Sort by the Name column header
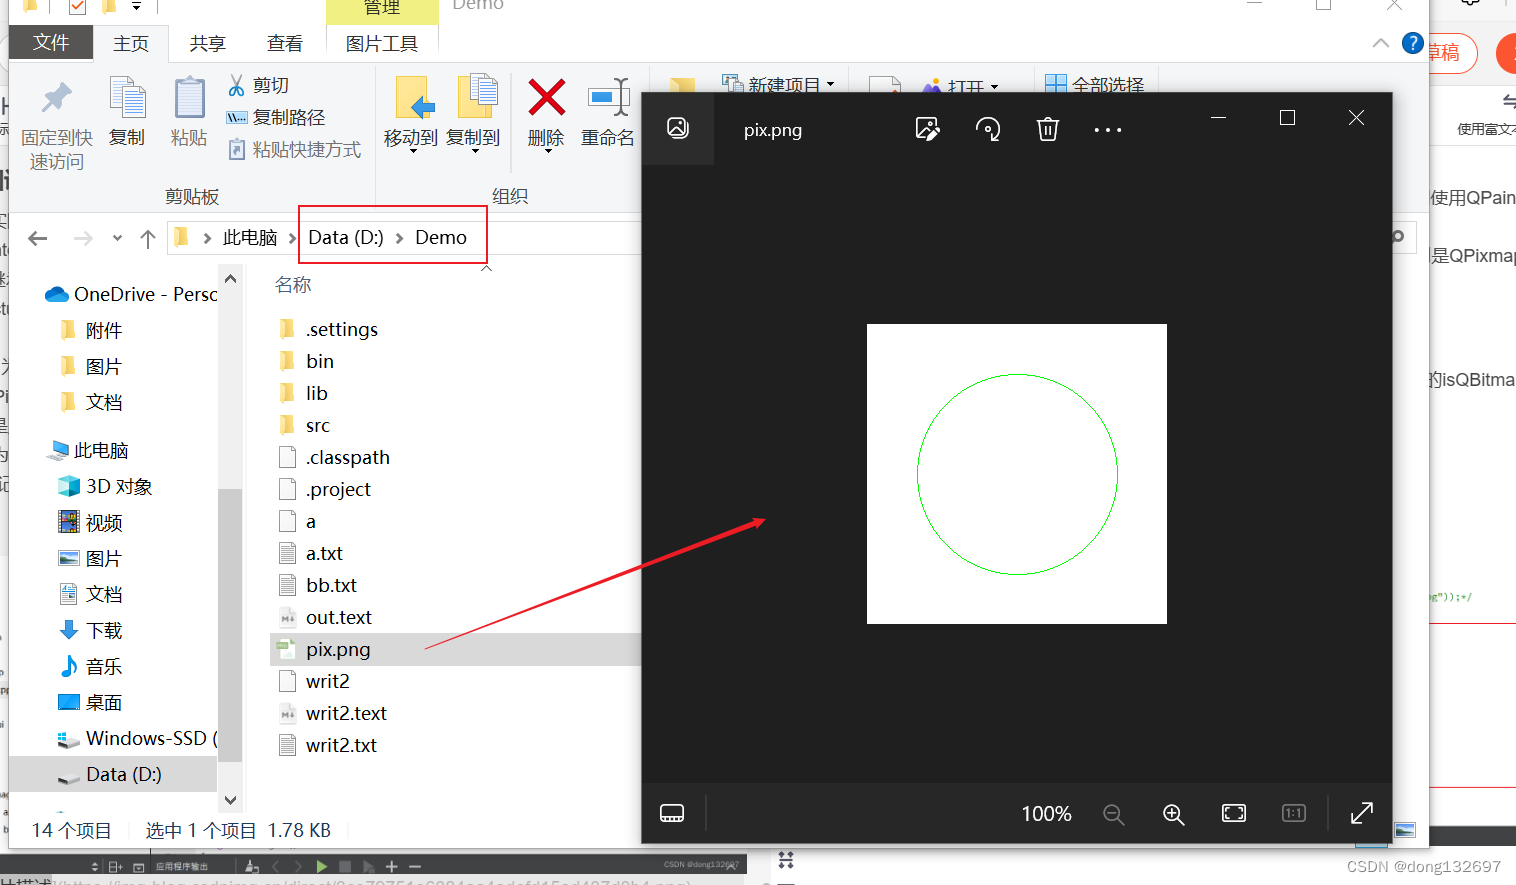This screenshot has width=1516, height=885. [x=293, y=285]
